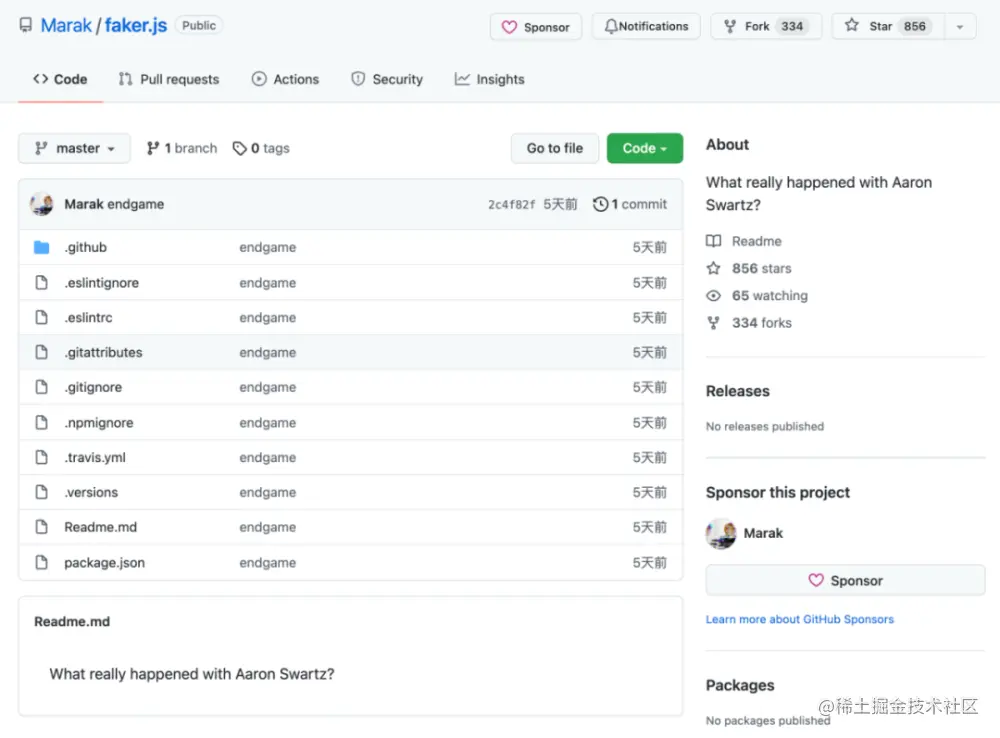Image resolution: width=1000 pixels, height=738 pixels.
Task: Switch to the Actions tab
Action: click(x=285, y=79)
